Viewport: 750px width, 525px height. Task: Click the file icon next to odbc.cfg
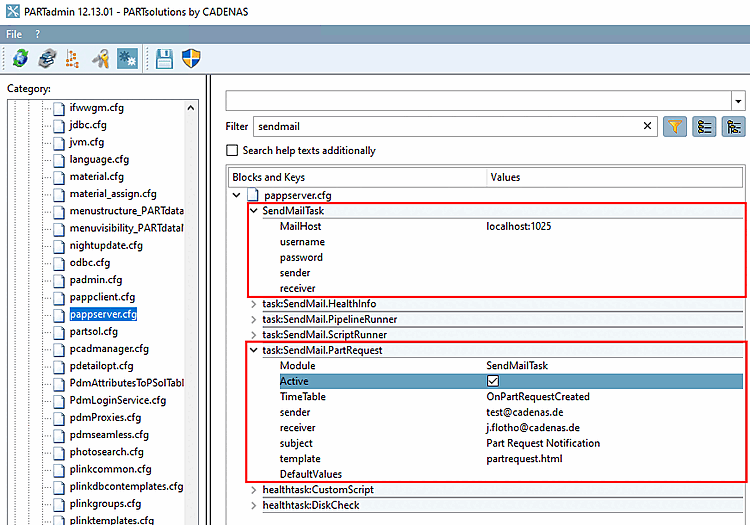59,263
